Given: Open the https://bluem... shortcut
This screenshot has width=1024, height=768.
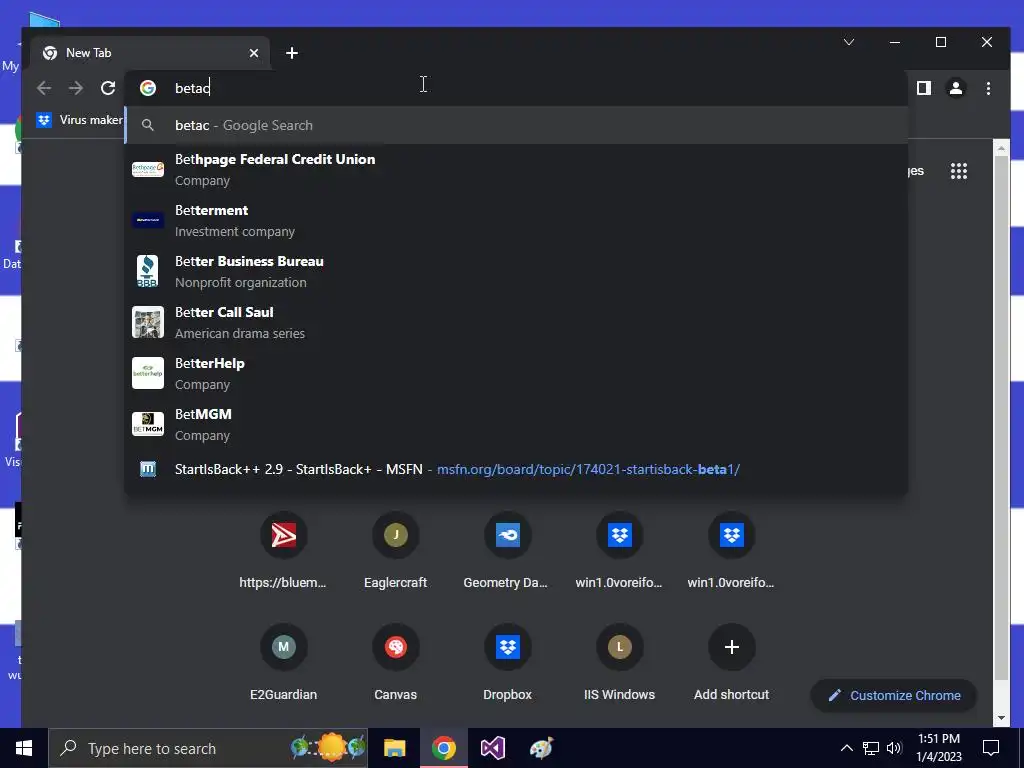Looking at the screenshot, I should 283,551.
